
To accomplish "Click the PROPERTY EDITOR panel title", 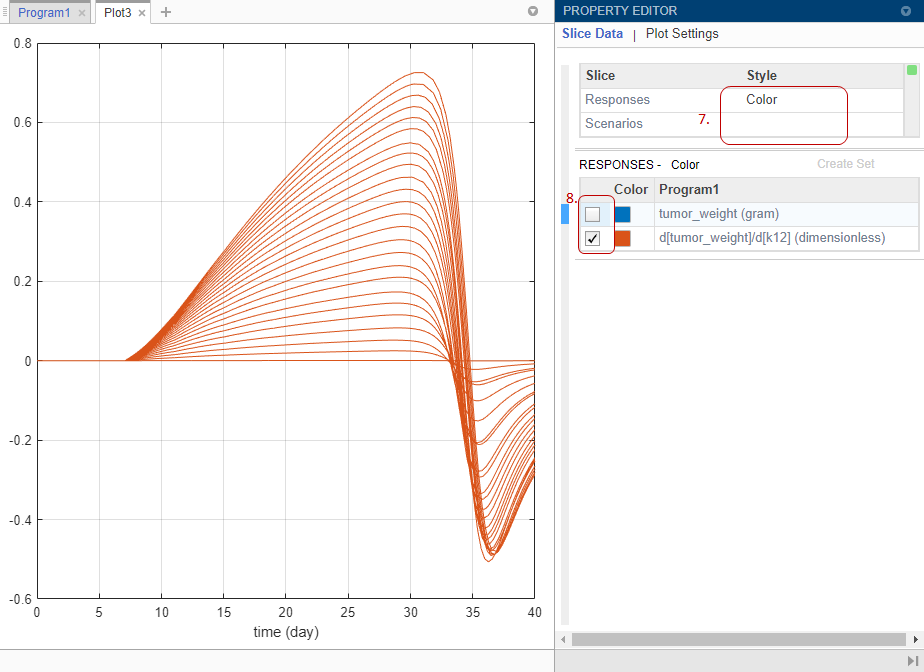I will point(620,11).
